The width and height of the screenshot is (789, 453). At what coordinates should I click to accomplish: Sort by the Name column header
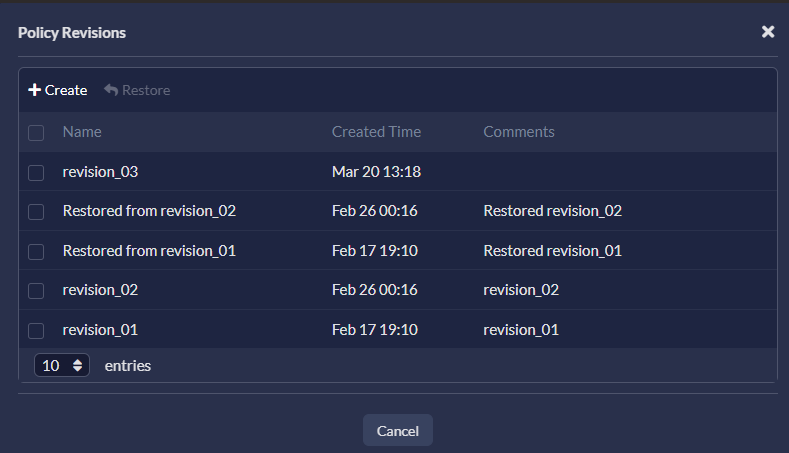click(82, 132)
